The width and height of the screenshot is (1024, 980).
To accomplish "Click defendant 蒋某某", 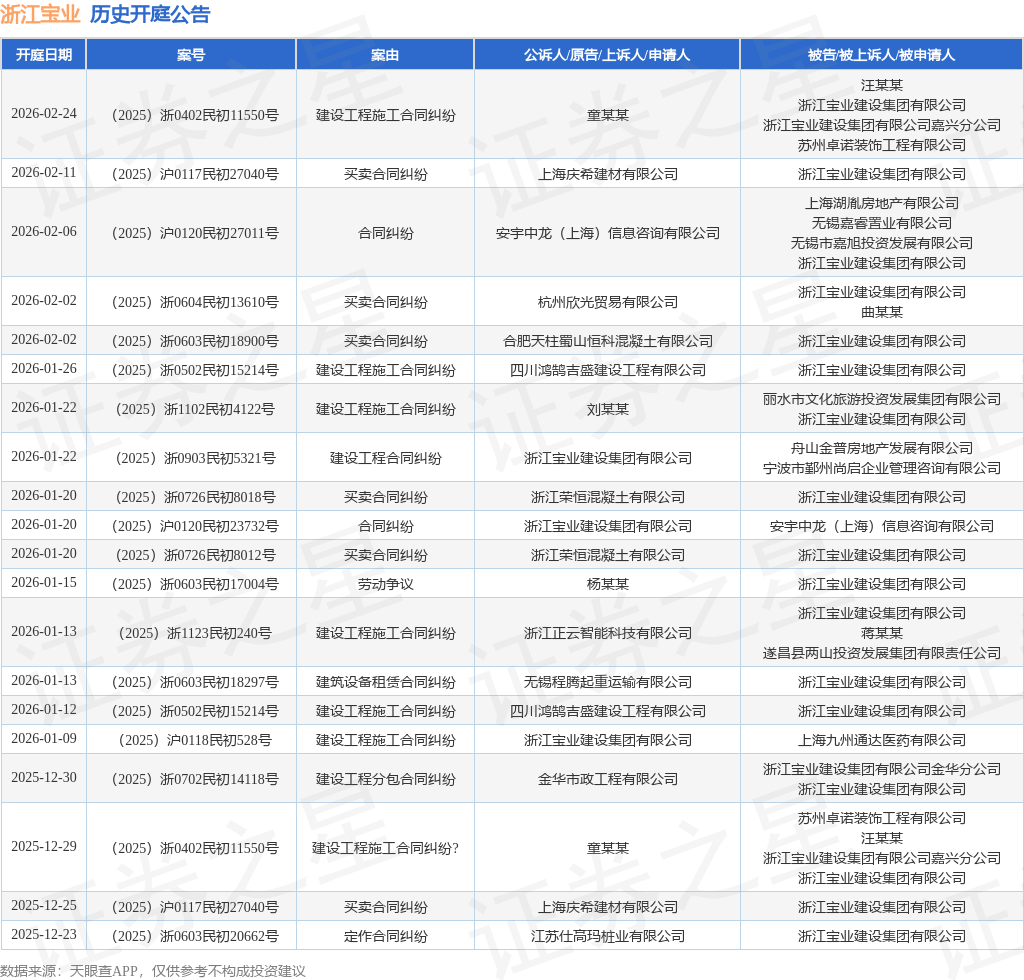I will (882, 633).
